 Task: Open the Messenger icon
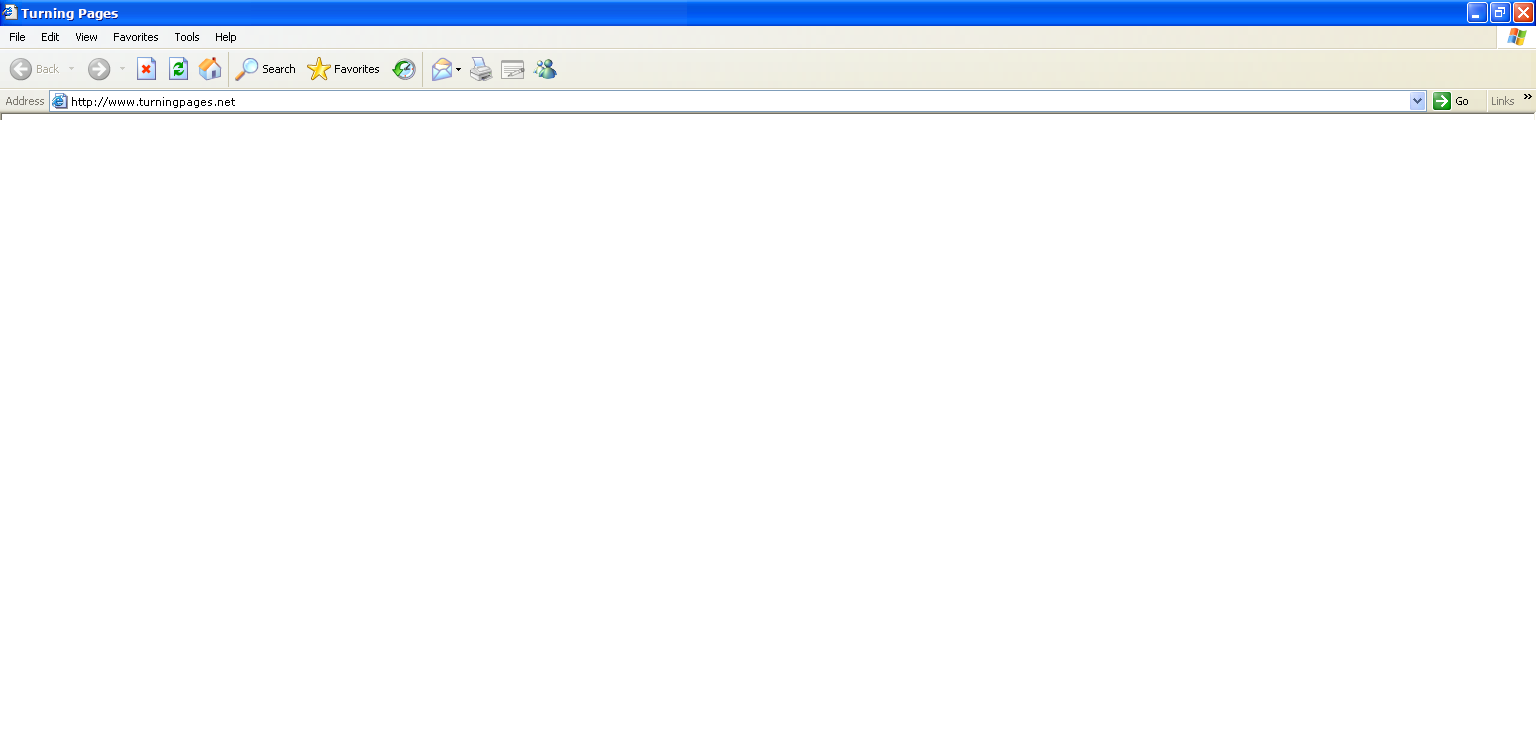coord(545,69)
